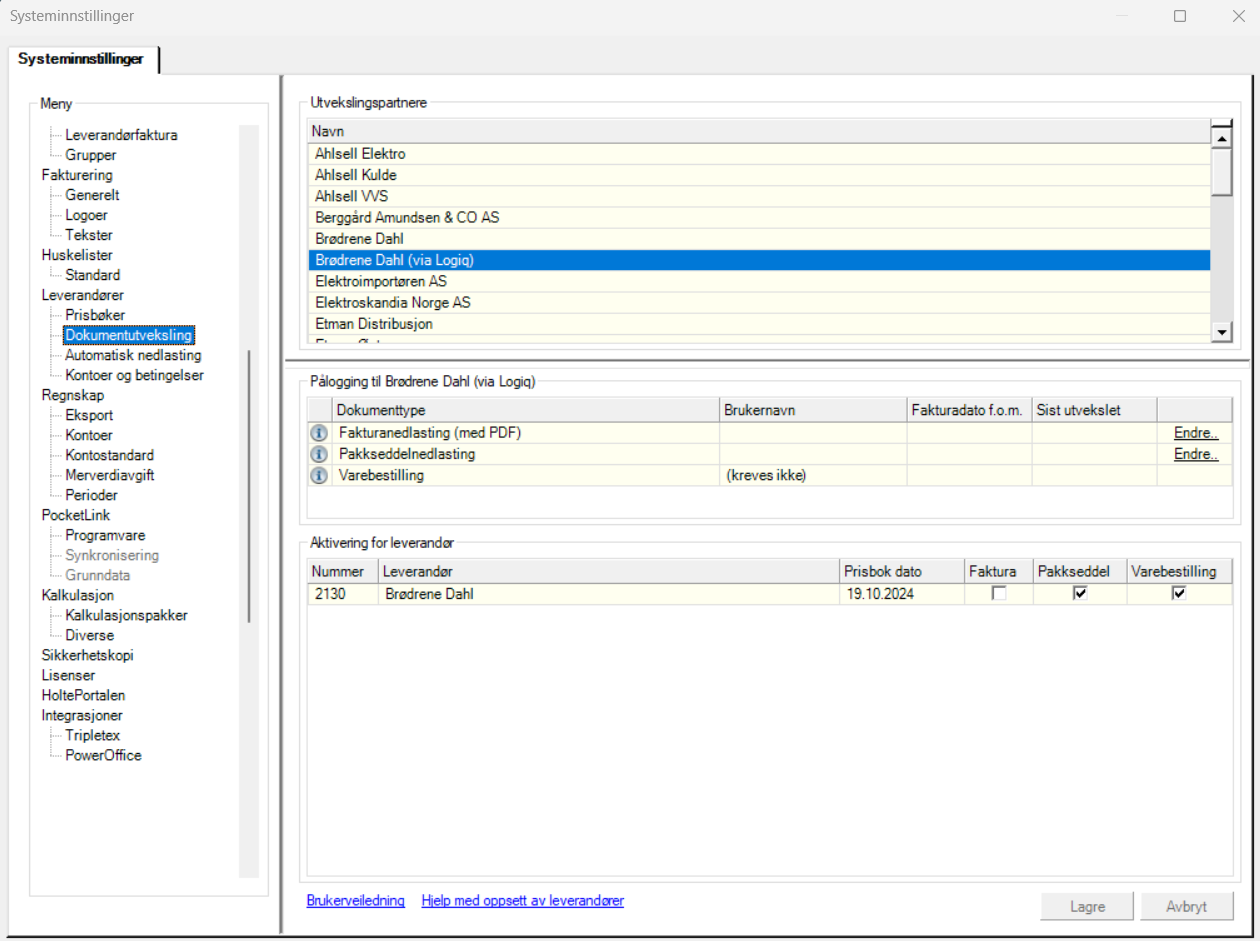Viewport: 1260px width, 941px height.
Task: Select Dokumentutveksling in the tree
Action: (x=129, y=335)
